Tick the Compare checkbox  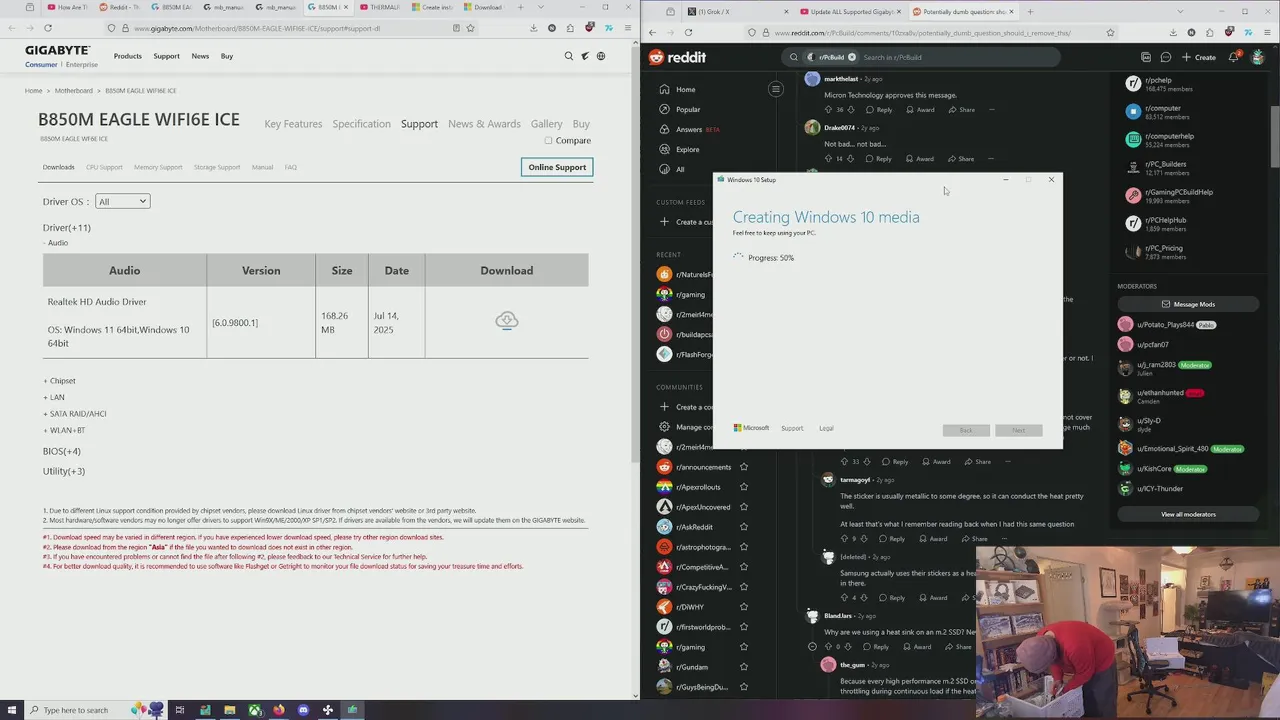pyautogui.click(x=548, y=140)
